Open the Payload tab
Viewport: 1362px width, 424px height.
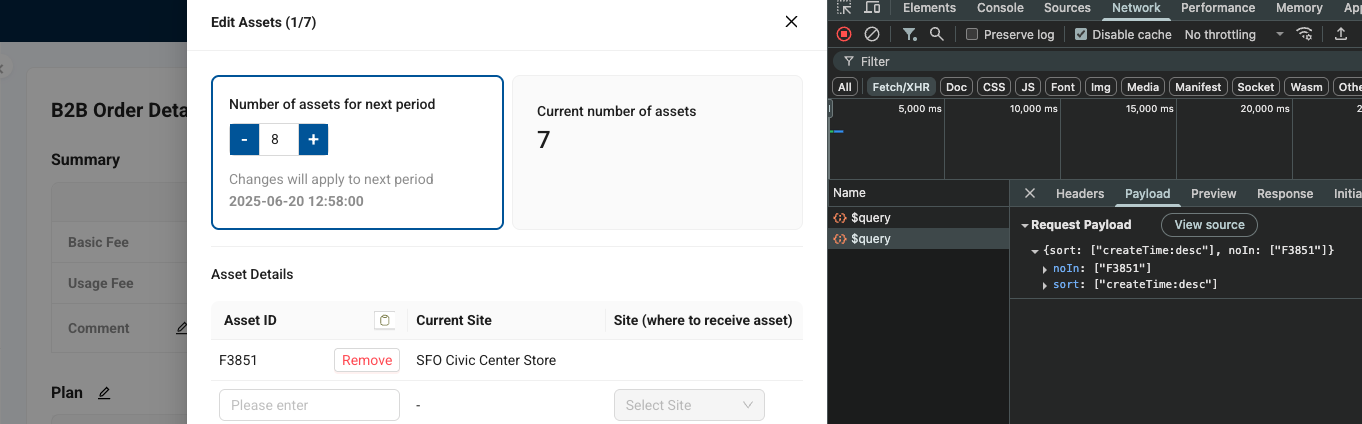(1147, 193)
